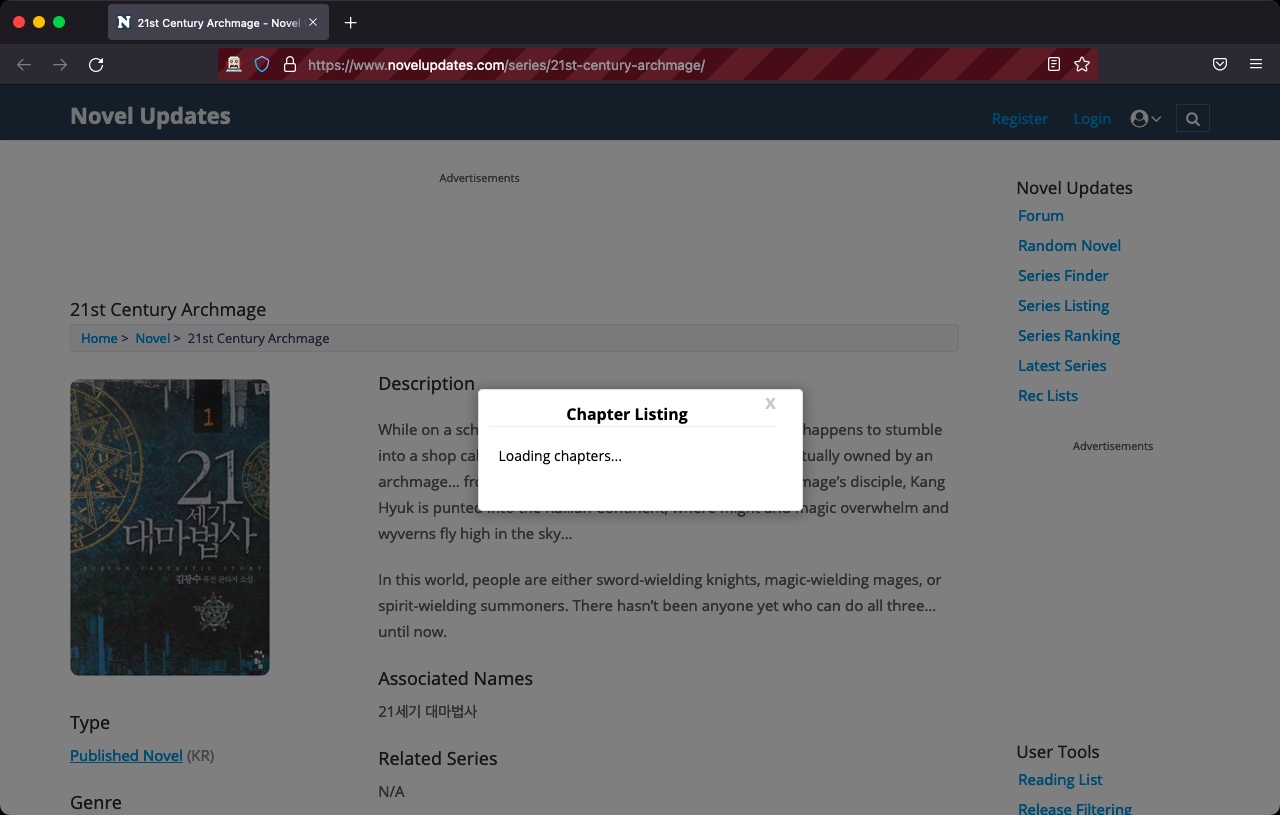Dismiss the Chapter Listing dialog with the X
This screenshot has width=1280, height=815.
pos(770,403)
